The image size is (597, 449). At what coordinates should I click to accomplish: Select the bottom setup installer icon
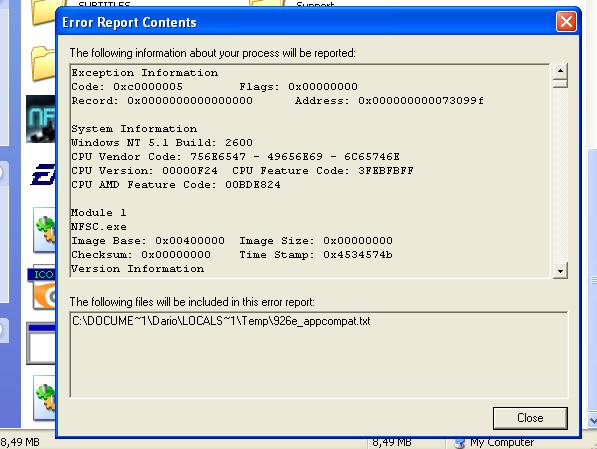(44, 397)
